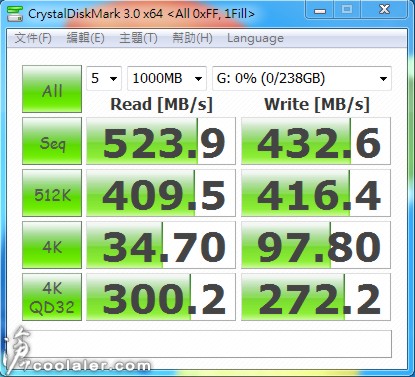Viewport: 415px width, 377px height.
Task: Start the 4K random test
Action: click(x=52, y=245)
